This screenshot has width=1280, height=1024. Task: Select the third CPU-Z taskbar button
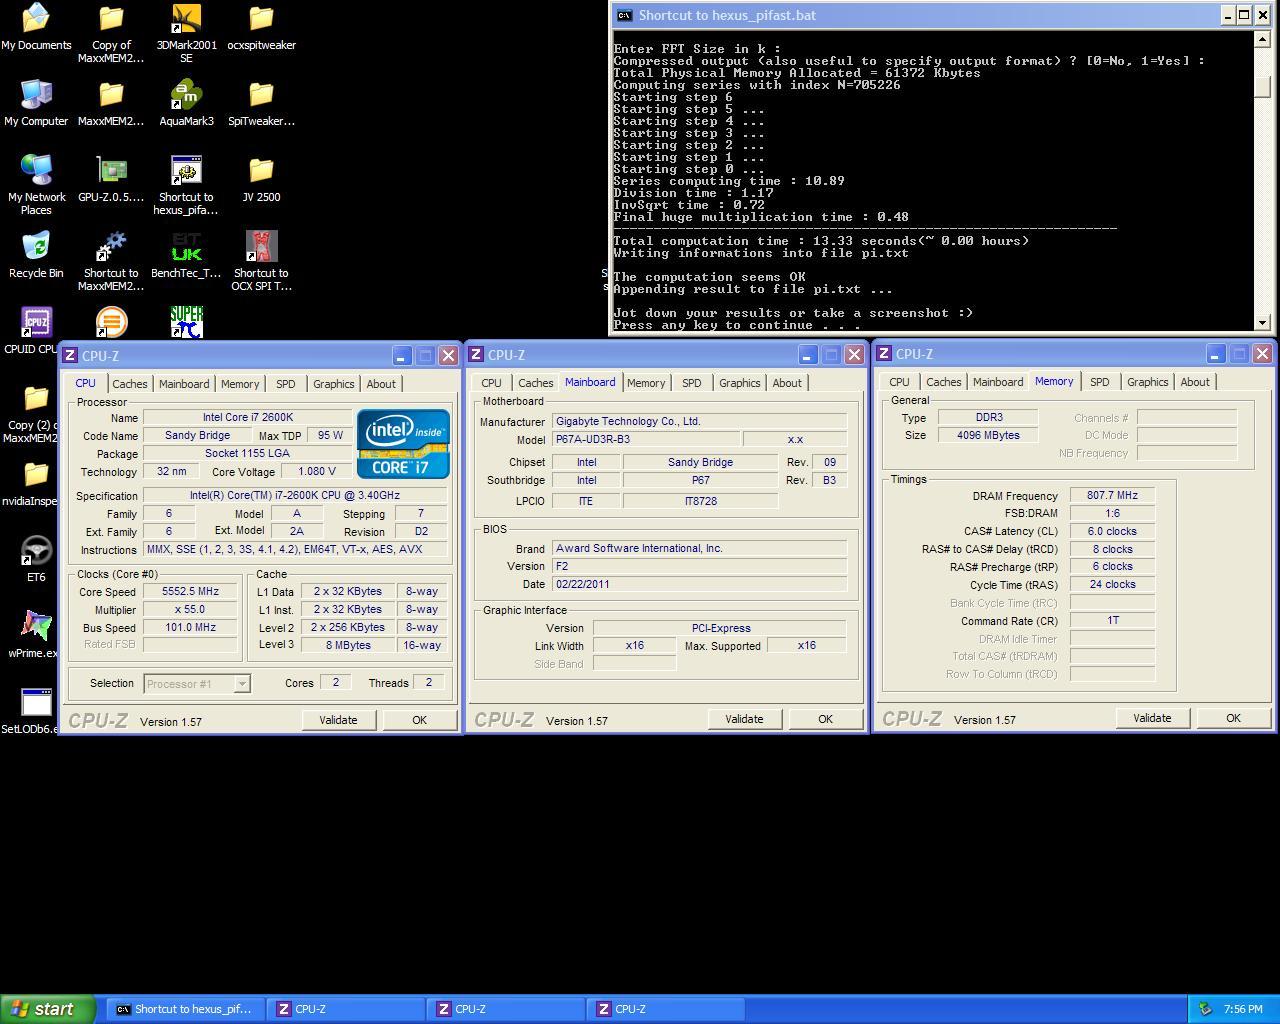click(665, 1009)
